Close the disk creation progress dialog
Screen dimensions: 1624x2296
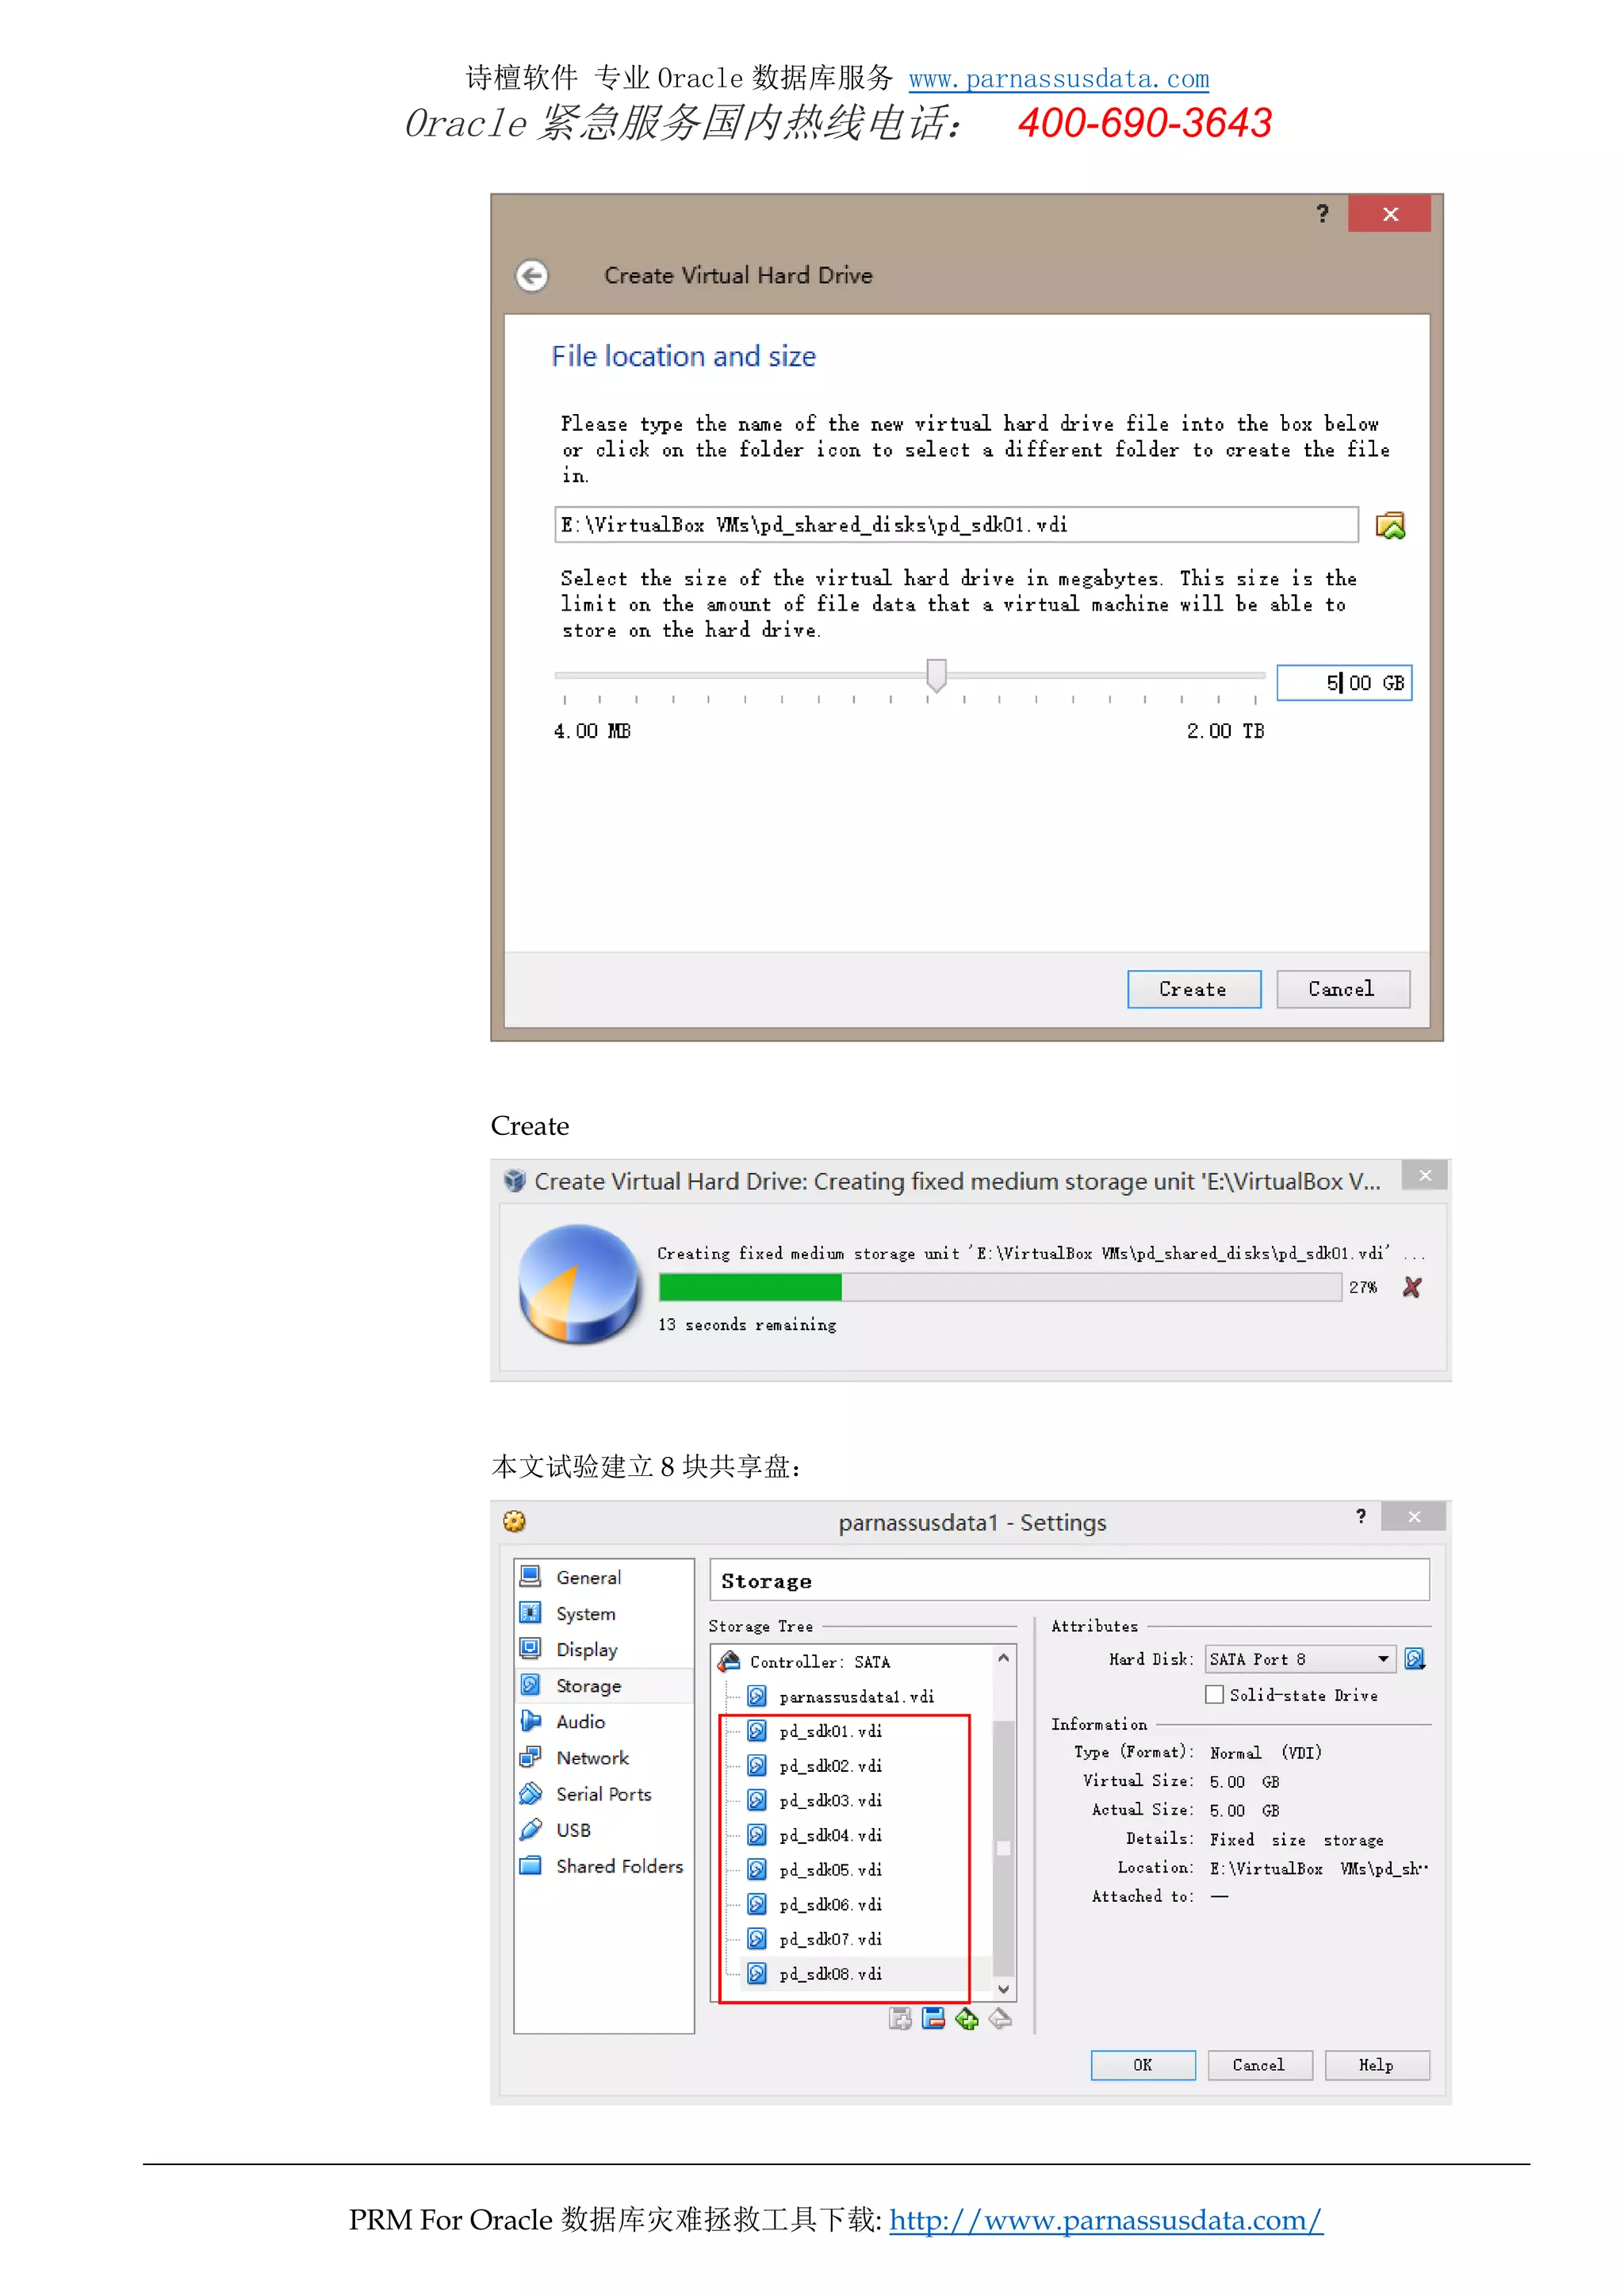point(1425,1175)
